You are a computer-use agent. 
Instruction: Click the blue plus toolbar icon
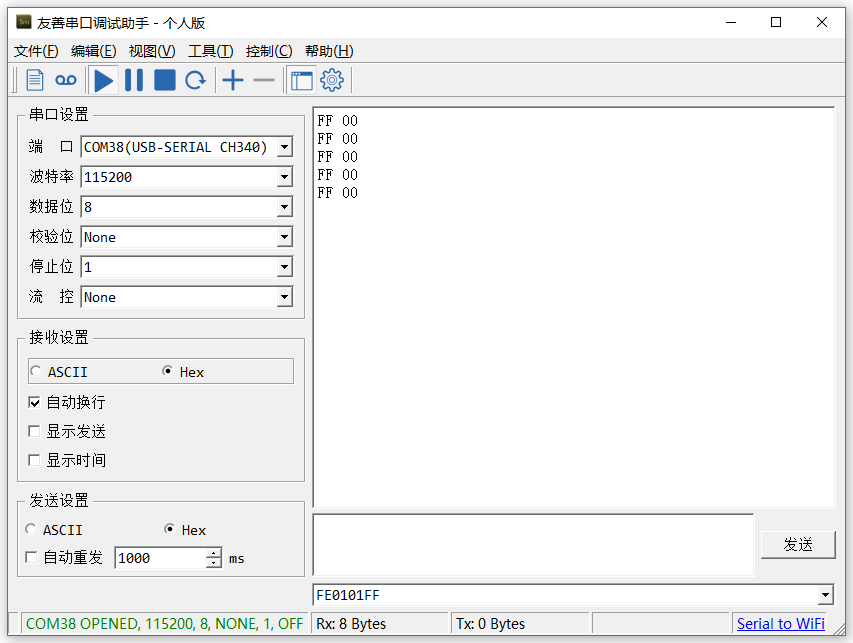(233, 80)
